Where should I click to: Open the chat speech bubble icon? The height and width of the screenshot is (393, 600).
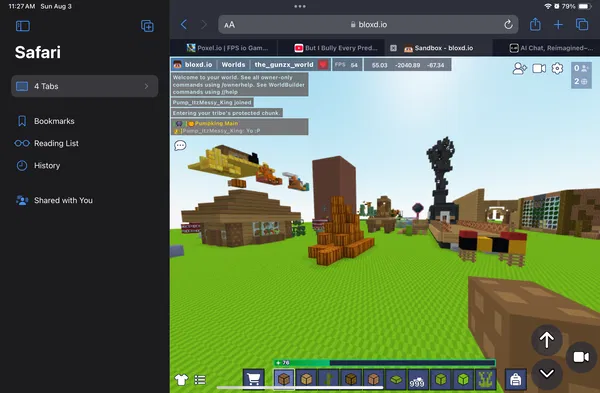tap(180, 145)
